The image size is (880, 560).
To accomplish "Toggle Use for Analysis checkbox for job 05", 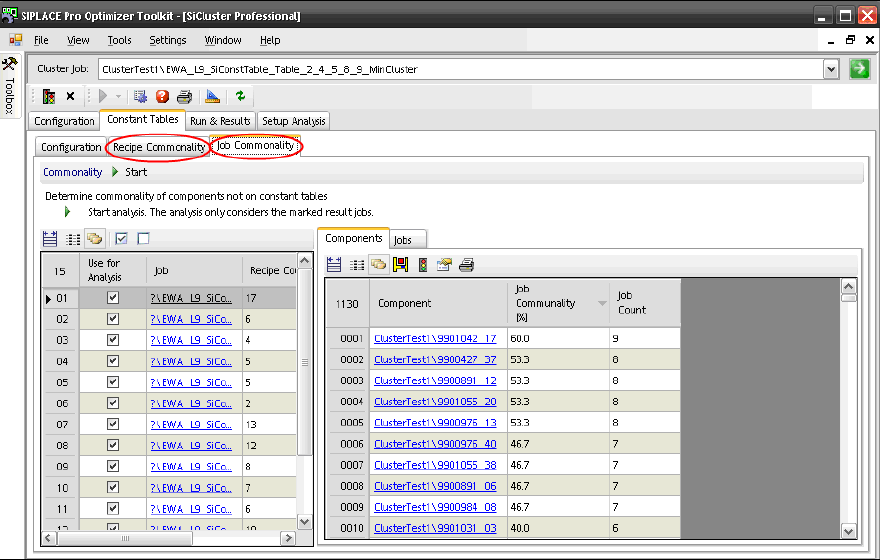I will [x=112, y=382].
